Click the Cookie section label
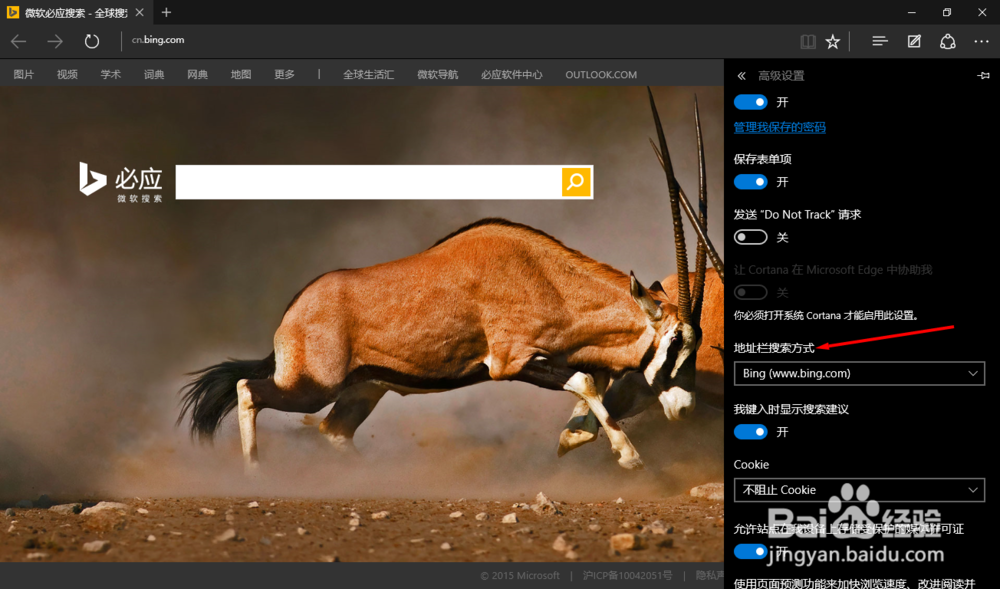Viewport: 1000px width, 589px height. 751,465
